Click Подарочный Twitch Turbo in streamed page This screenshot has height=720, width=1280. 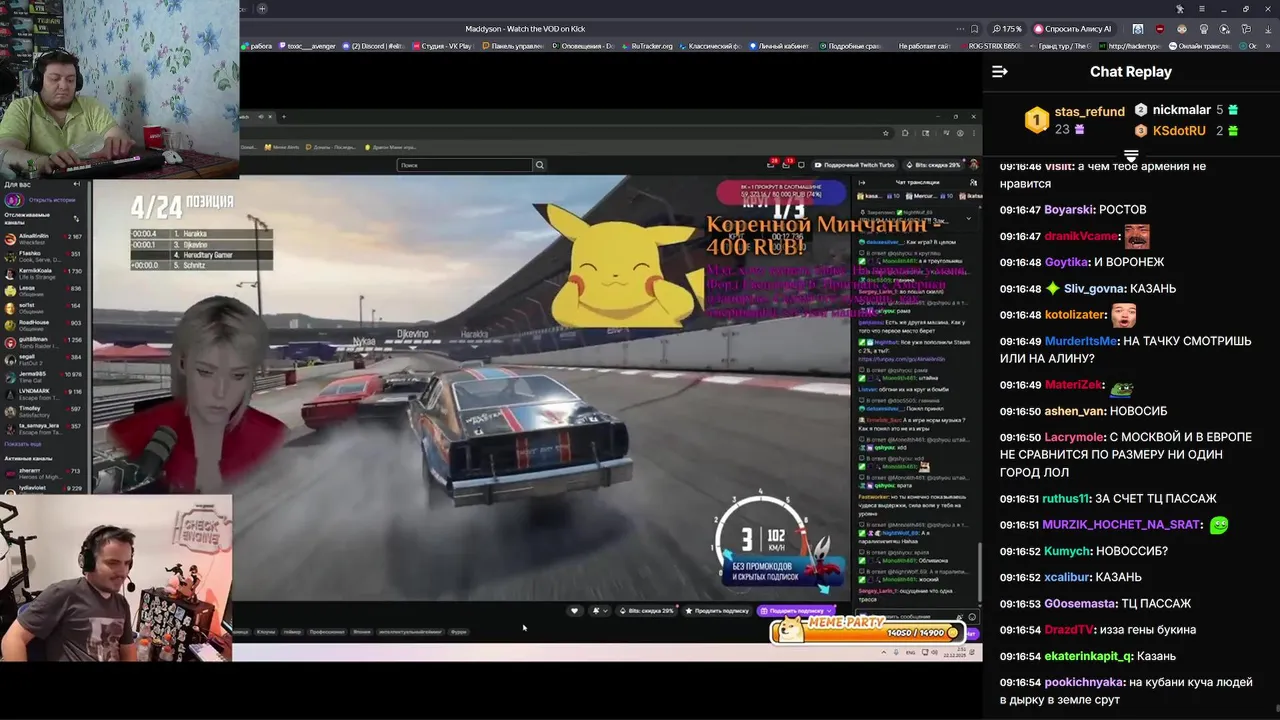(855, 165)
